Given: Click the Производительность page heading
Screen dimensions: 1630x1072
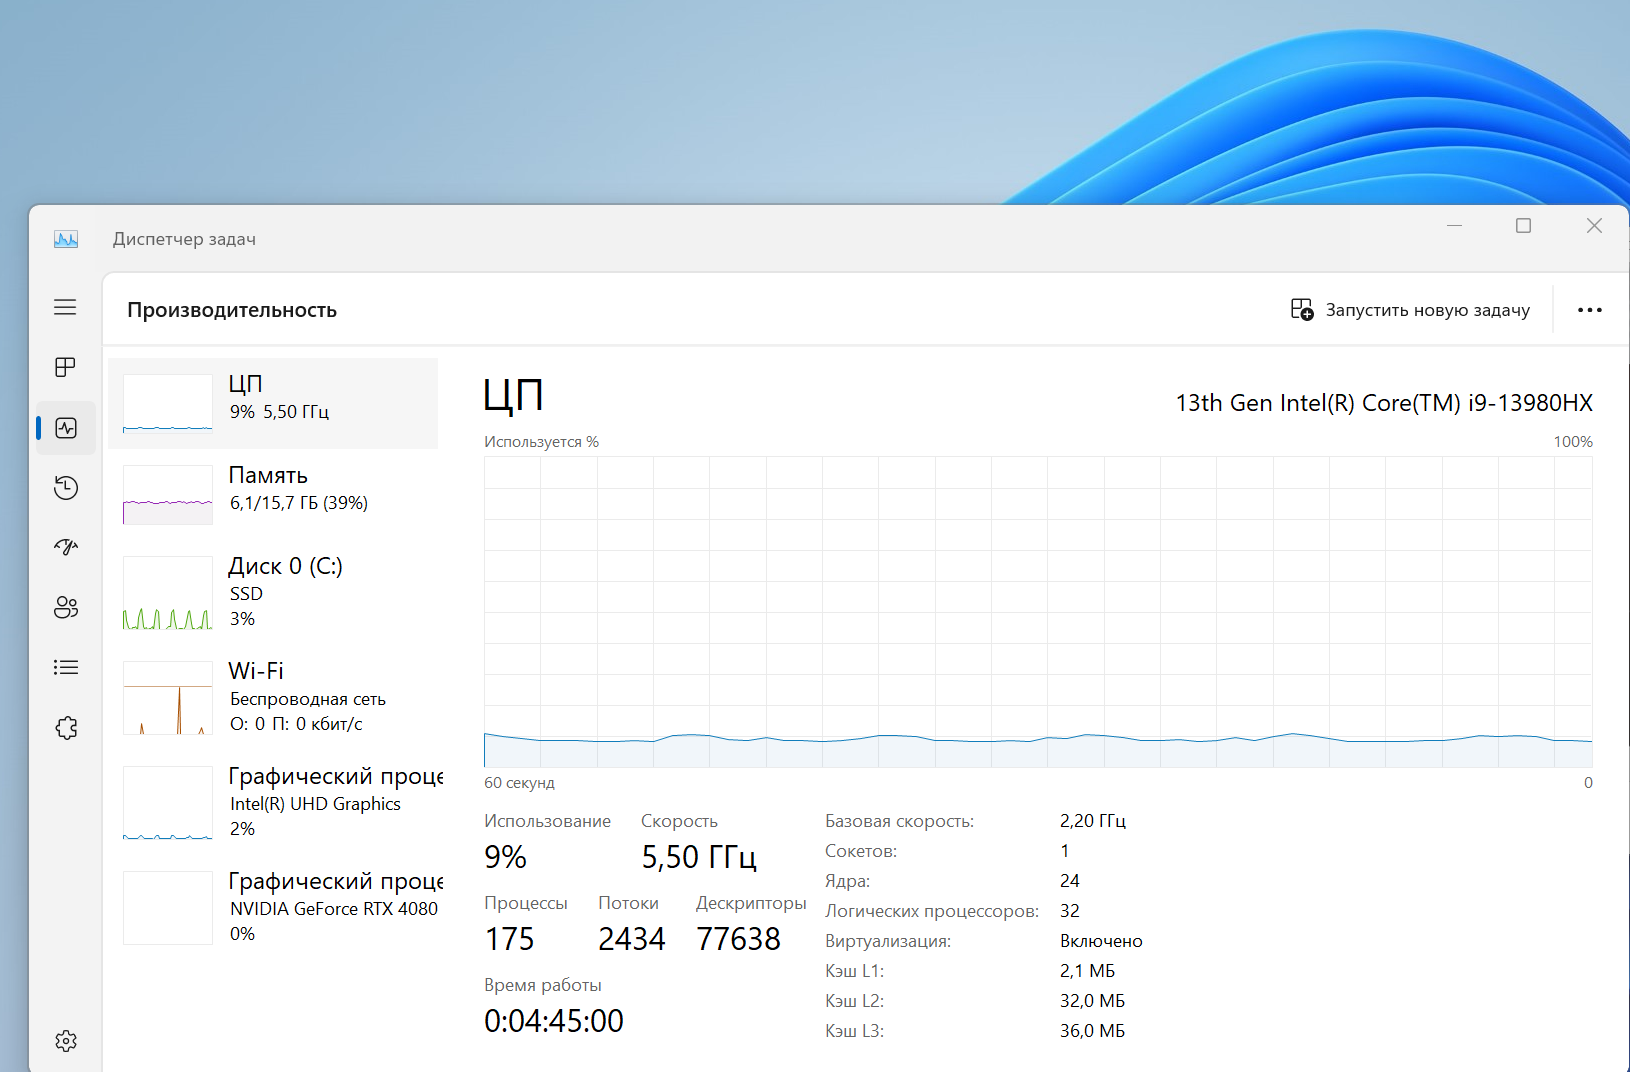Looking at the screenshot, I should 232,310.
